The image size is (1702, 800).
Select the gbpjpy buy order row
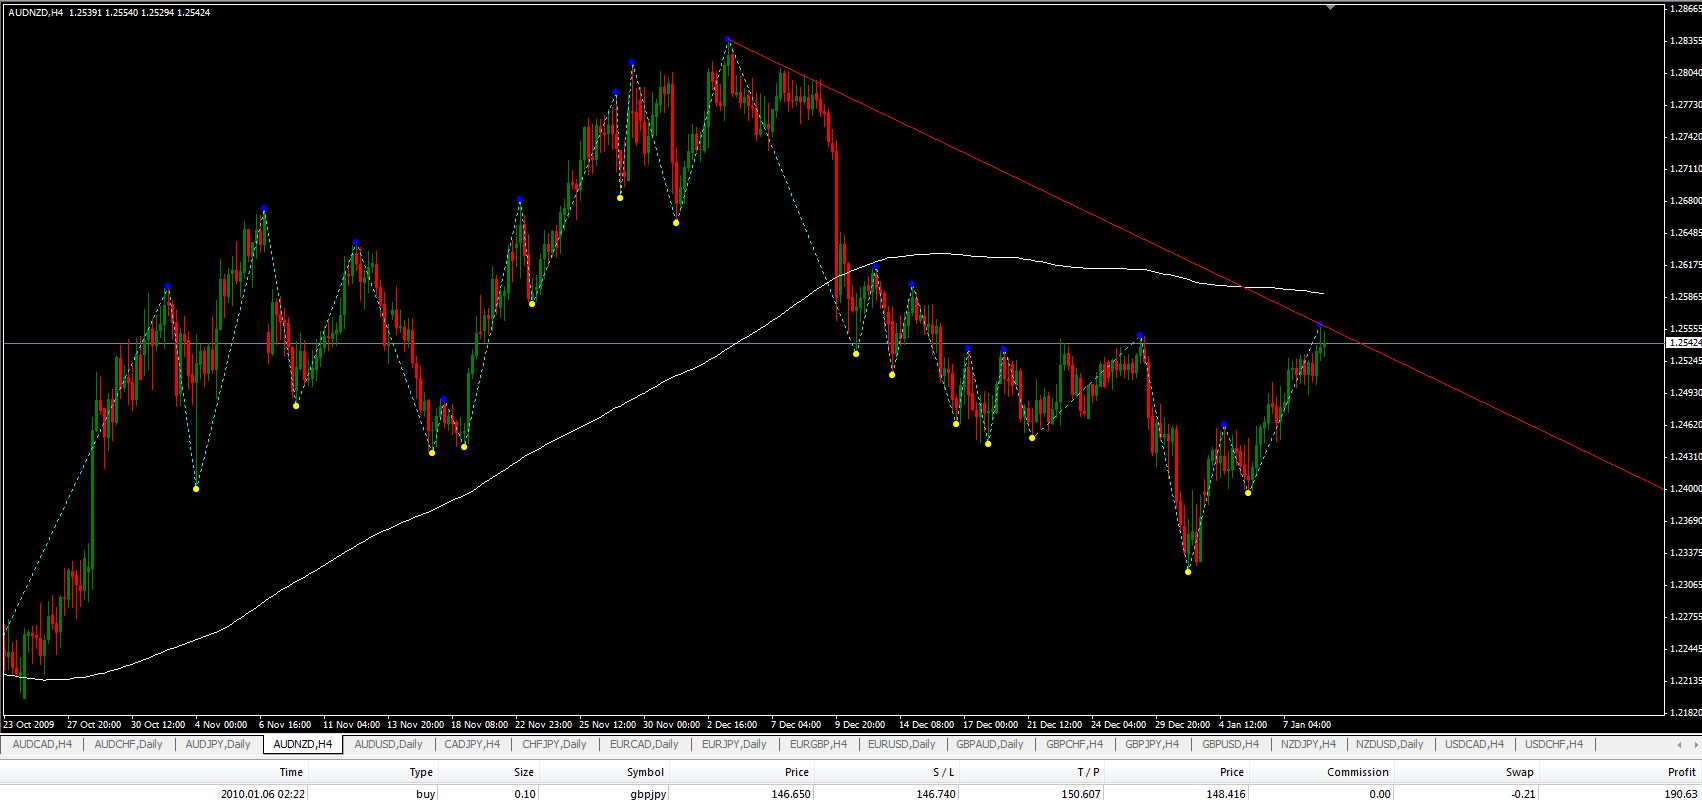(x=645, y=793)
